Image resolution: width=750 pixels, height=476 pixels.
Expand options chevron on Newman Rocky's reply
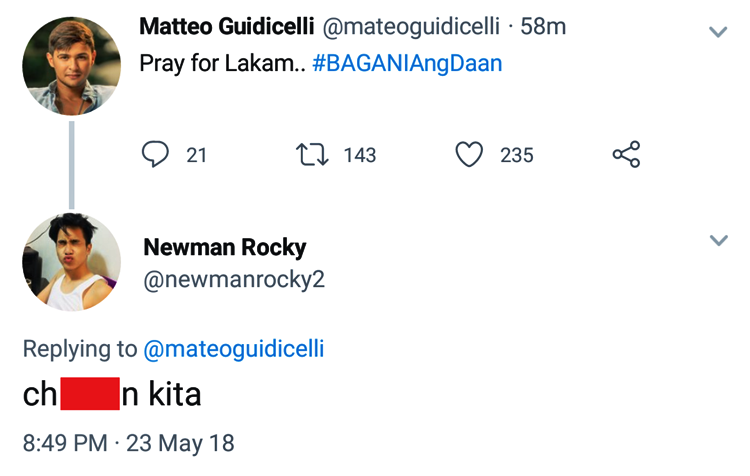click(x=718, y=241)
